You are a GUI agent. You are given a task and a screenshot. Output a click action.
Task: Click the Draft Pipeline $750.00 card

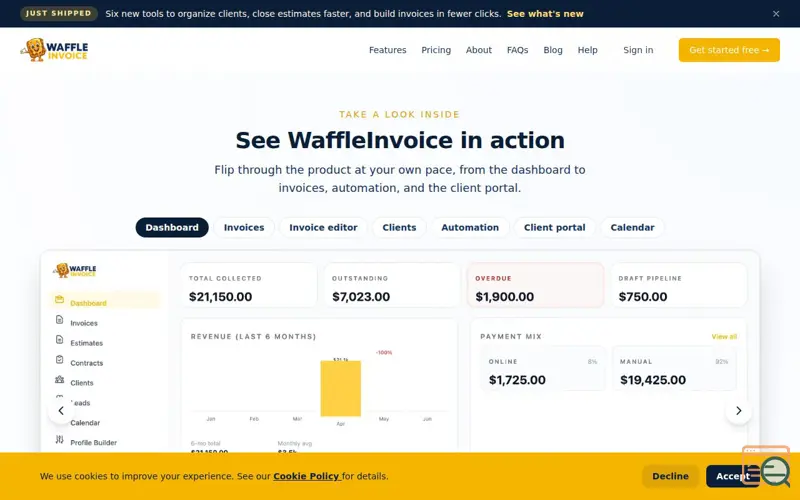coord(679,285)
